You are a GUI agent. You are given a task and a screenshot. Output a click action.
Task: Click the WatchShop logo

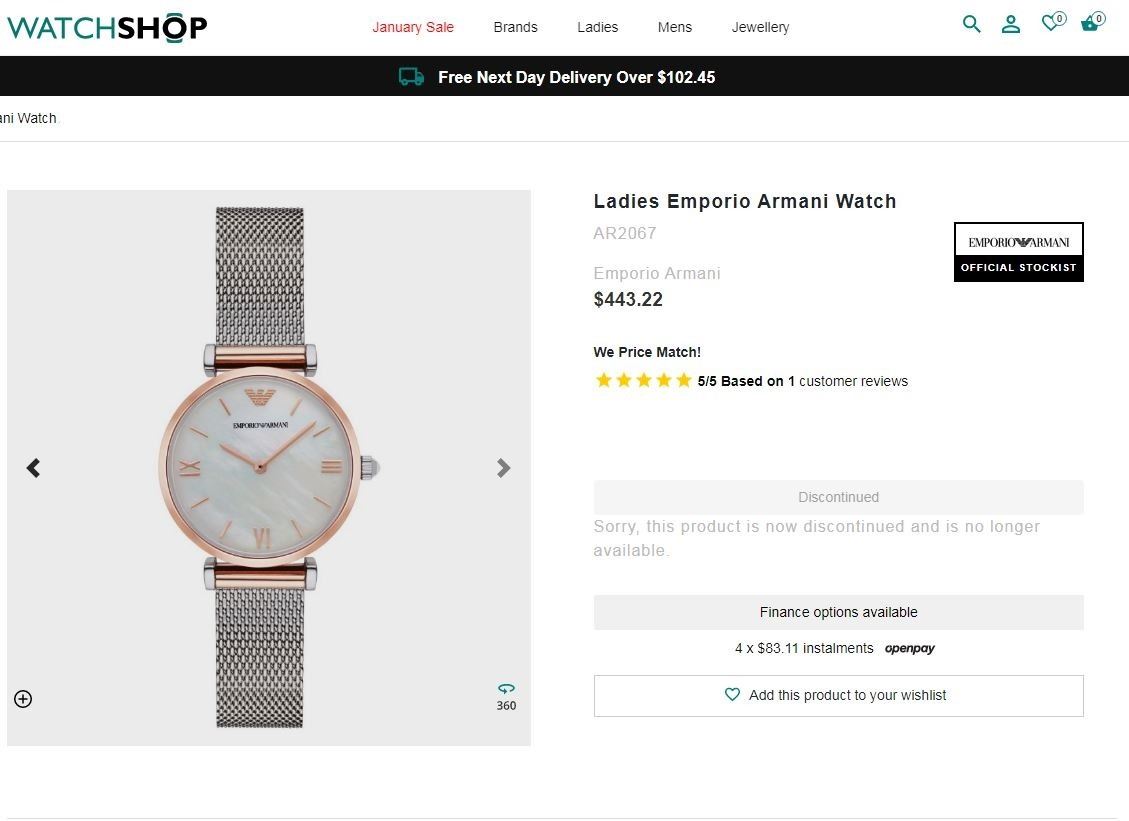click(107, 27)
